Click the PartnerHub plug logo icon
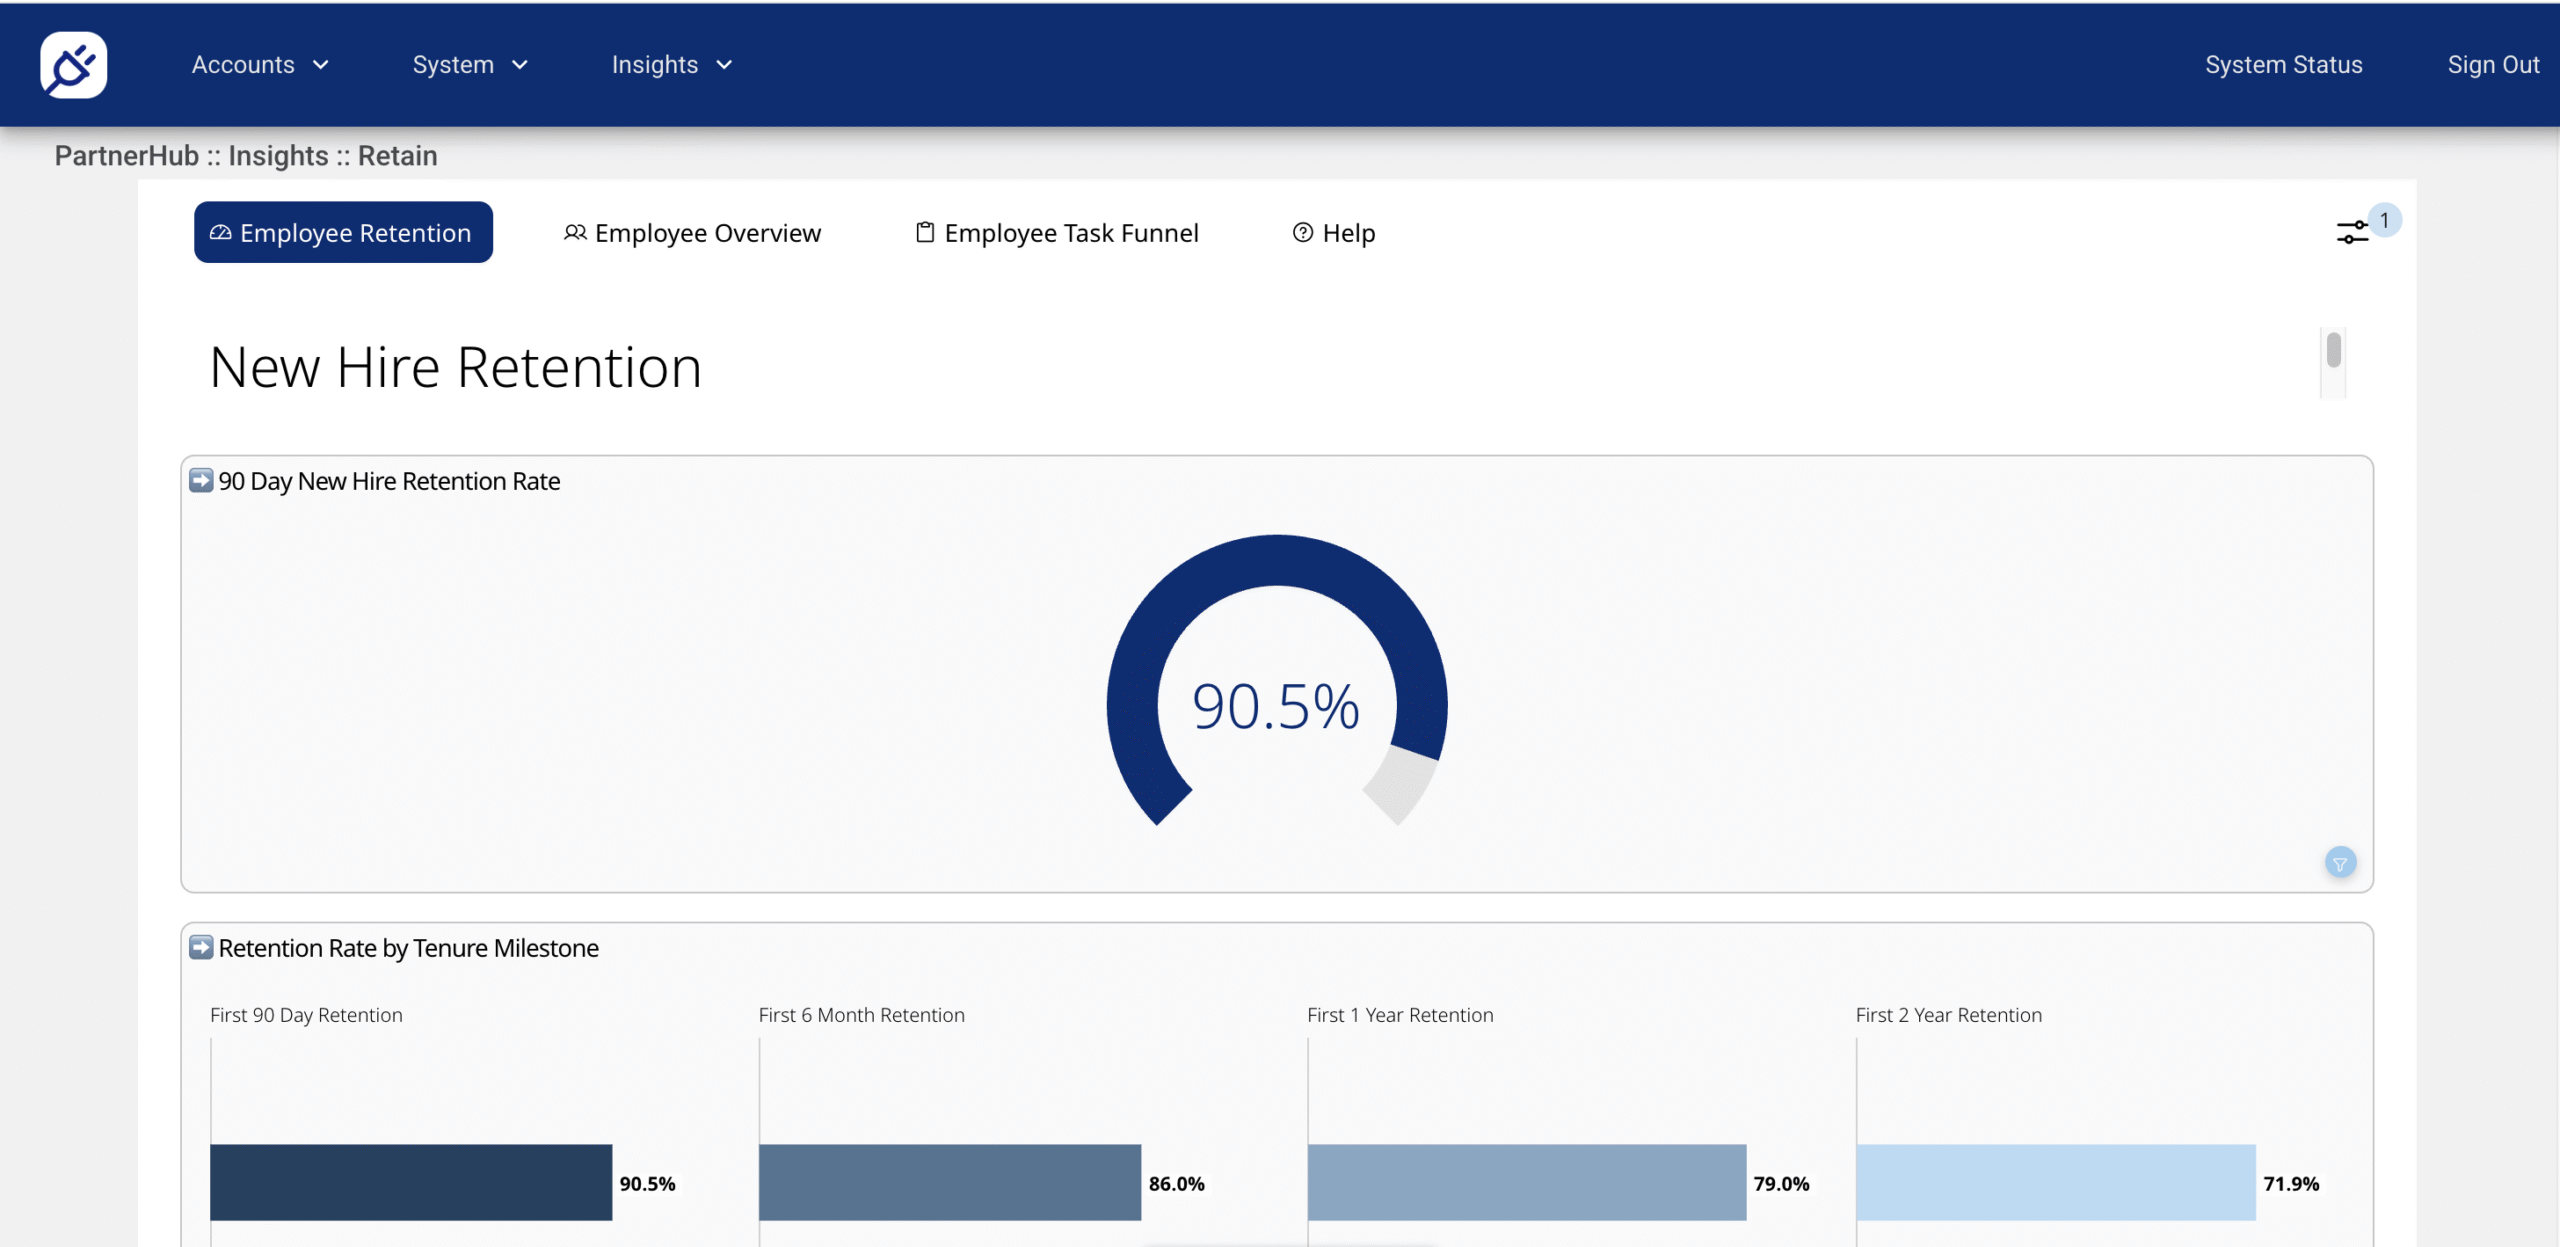The image size is (2560, 1247). coord(73,65)
